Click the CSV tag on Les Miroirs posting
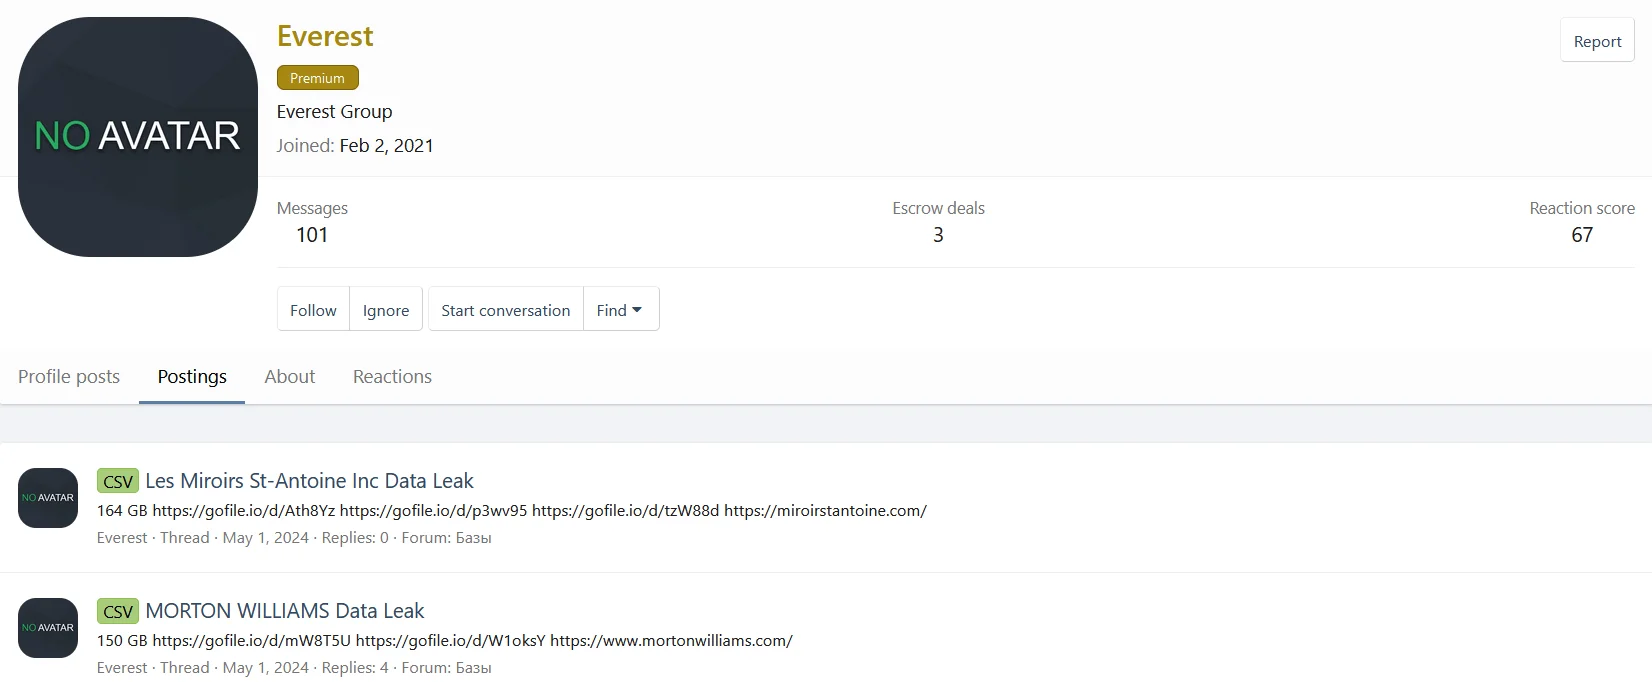Viewport: 1652px width, 682px height. (118, 481)
